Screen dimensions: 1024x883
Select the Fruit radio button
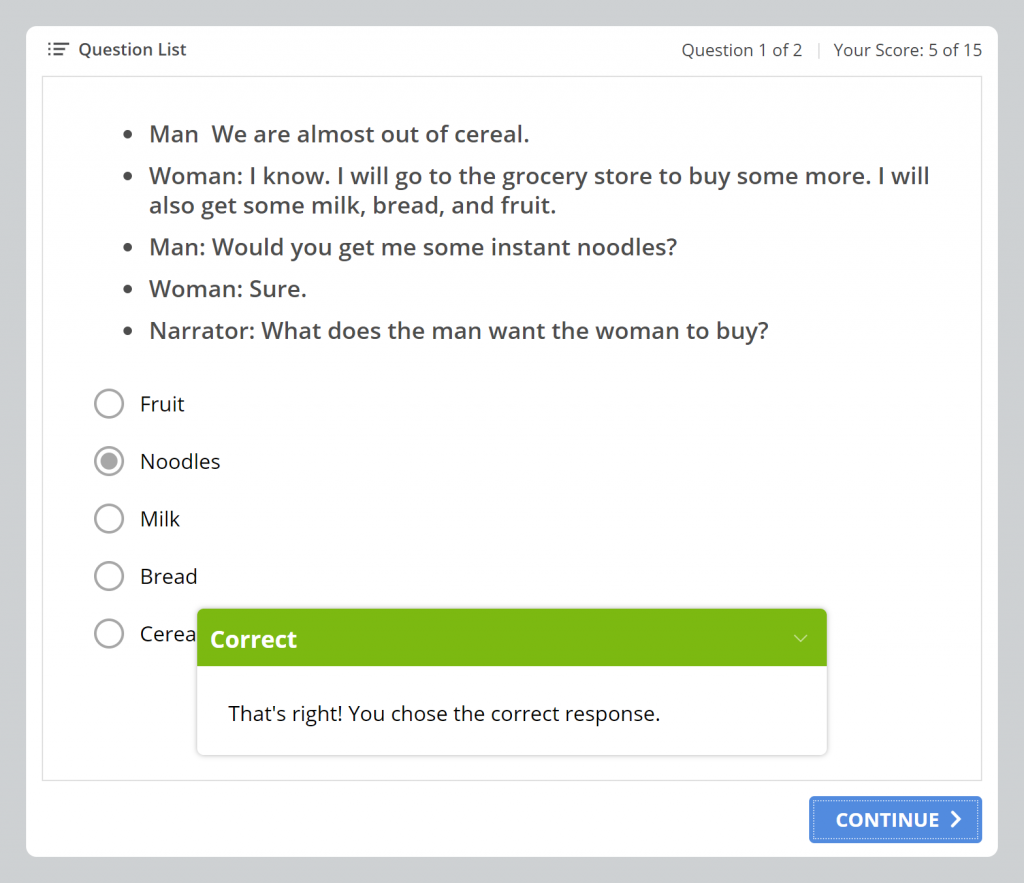(x=109, y=404)
